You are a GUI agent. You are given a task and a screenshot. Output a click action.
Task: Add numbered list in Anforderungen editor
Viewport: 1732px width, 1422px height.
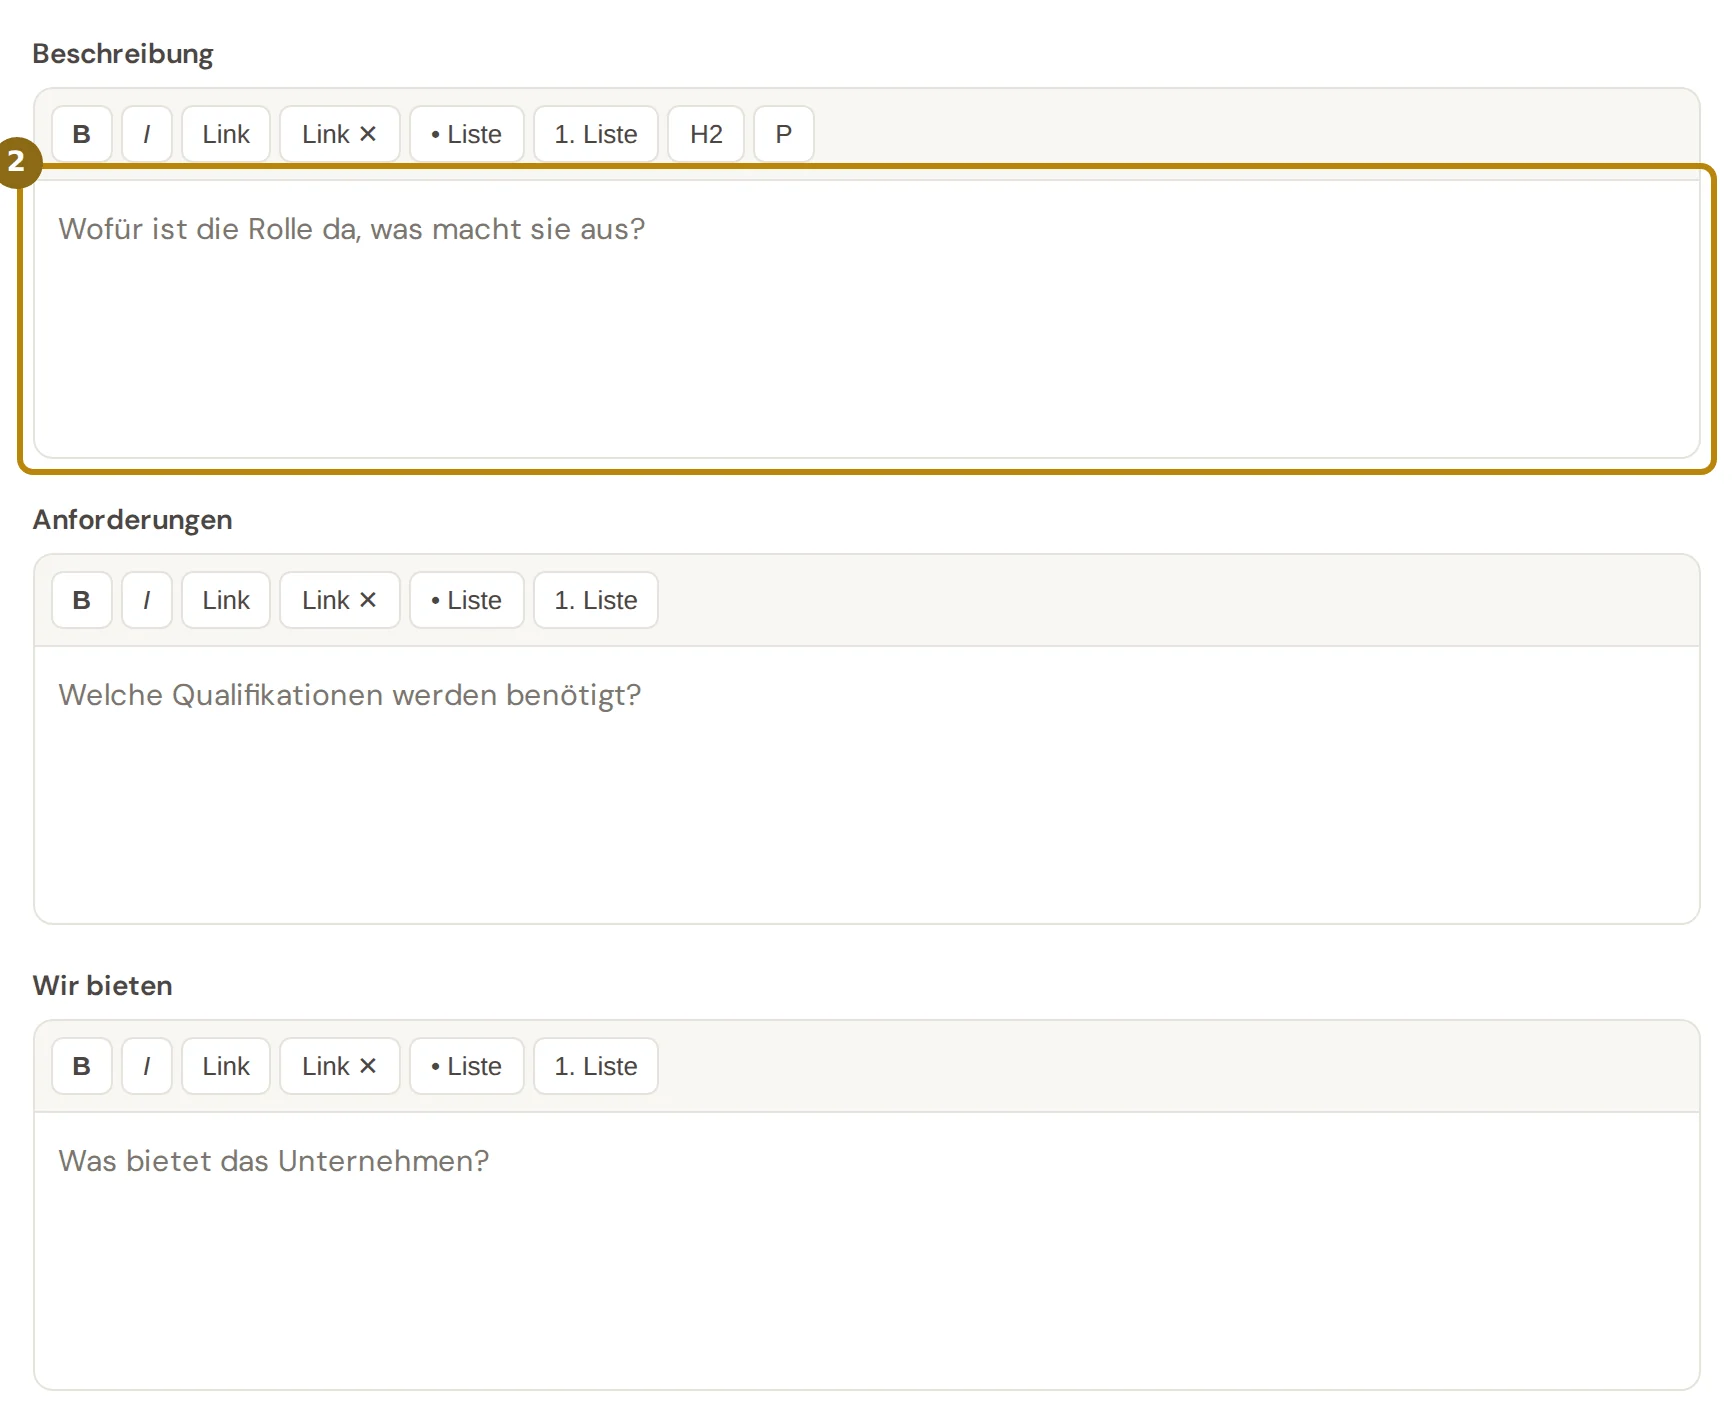pos(596,600)
